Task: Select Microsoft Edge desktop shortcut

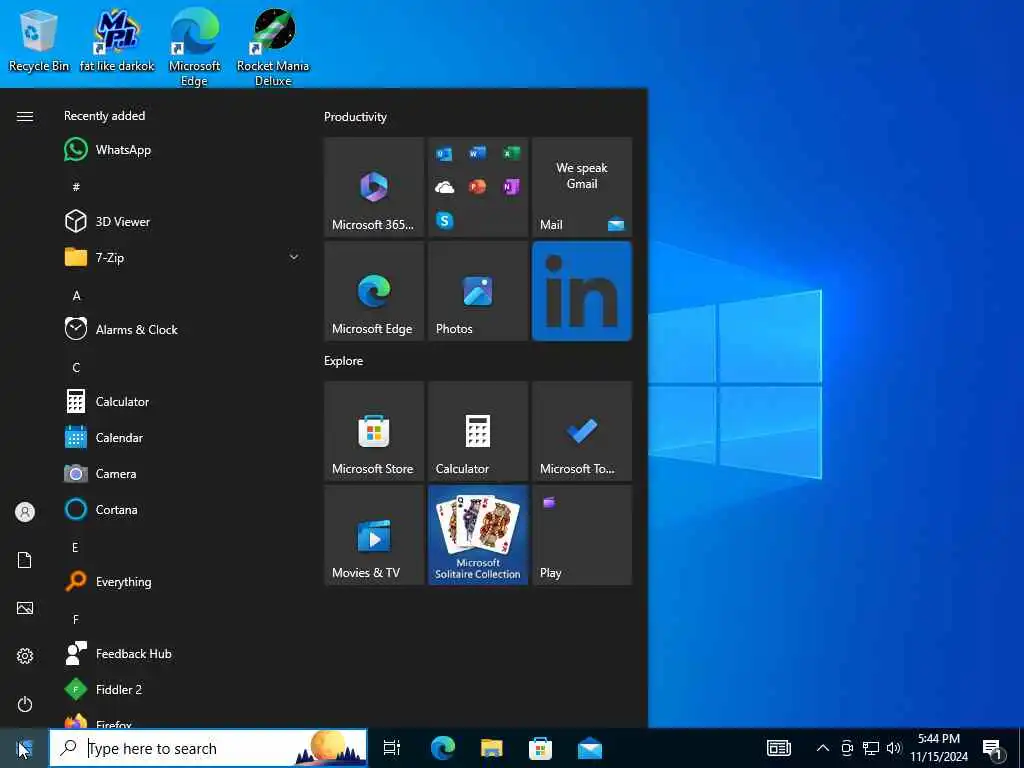Action: (195, 47)
